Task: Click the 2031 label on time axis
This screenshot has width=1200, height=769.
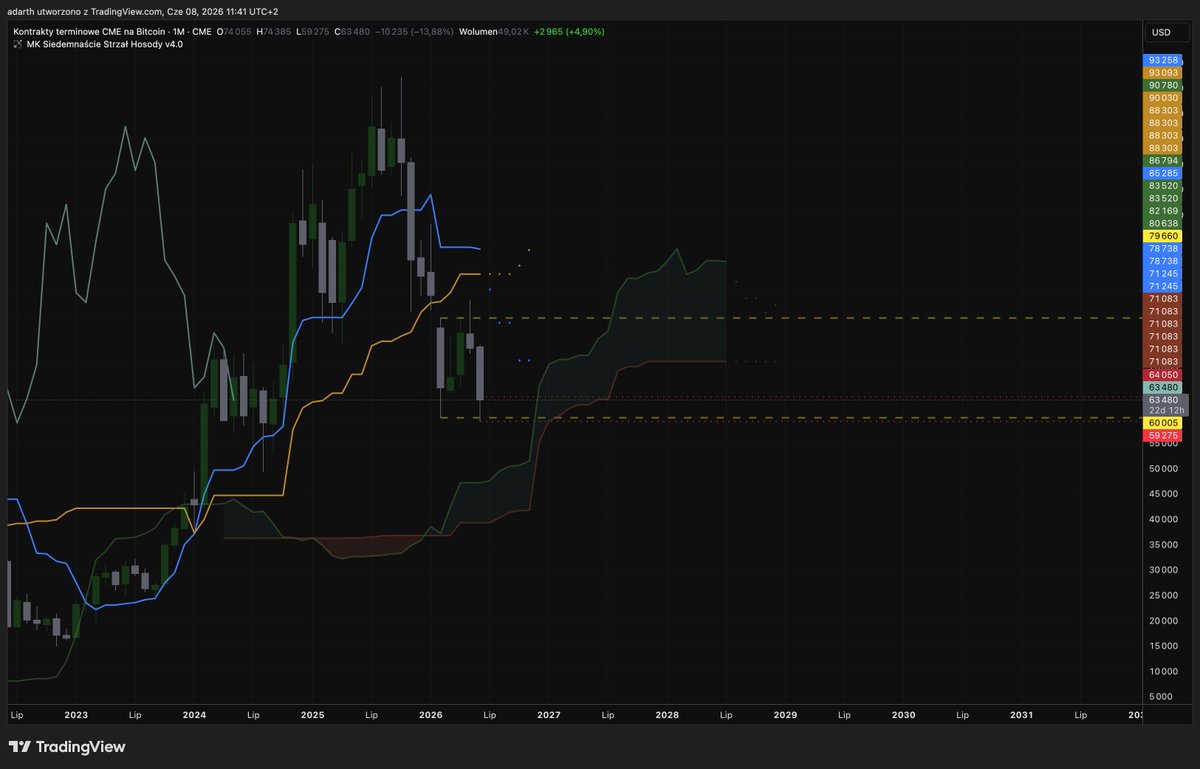Action: [1021, 715]
